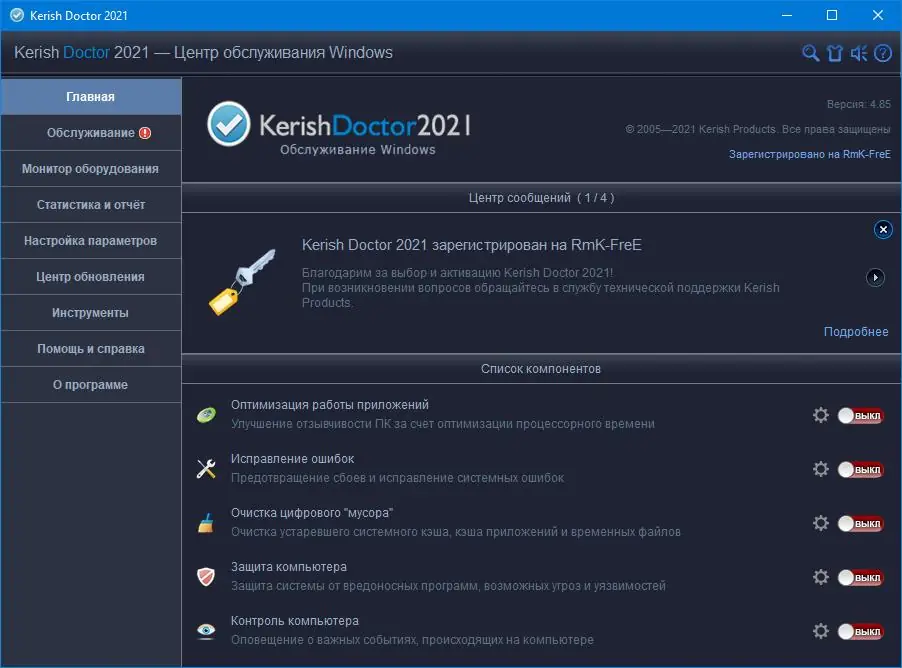The height and width of the screenshot is (668, 902).
Task: Open settings gear for Очистка цифрового мусора
Action: [x=821, y=523]
